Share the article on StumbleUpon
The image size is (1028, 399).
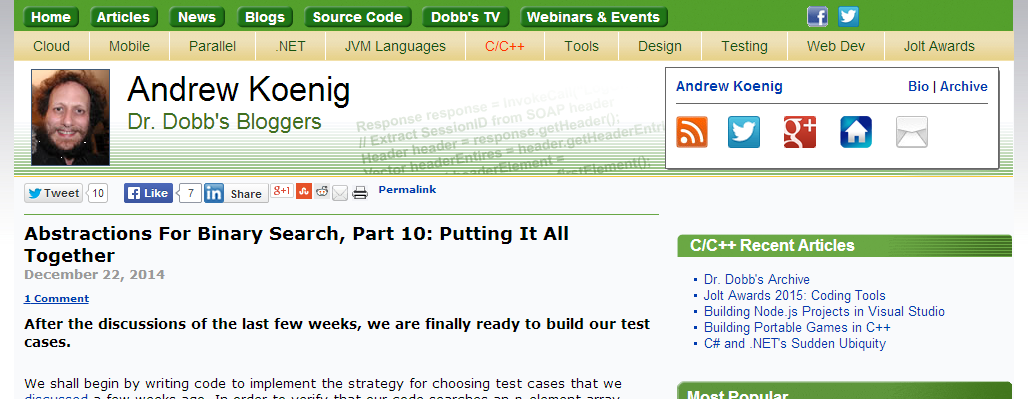coord(304,191)
